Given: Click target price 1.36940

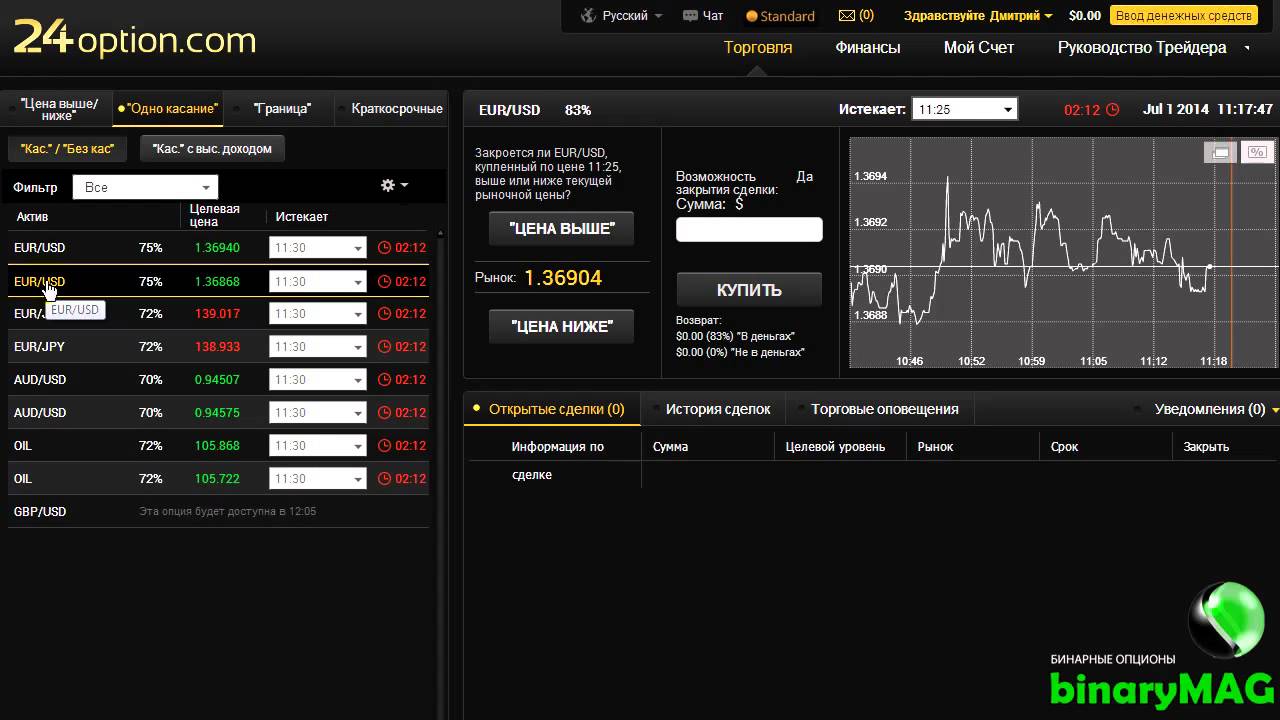Looking at the screenshot, I should tap(217, 248).
